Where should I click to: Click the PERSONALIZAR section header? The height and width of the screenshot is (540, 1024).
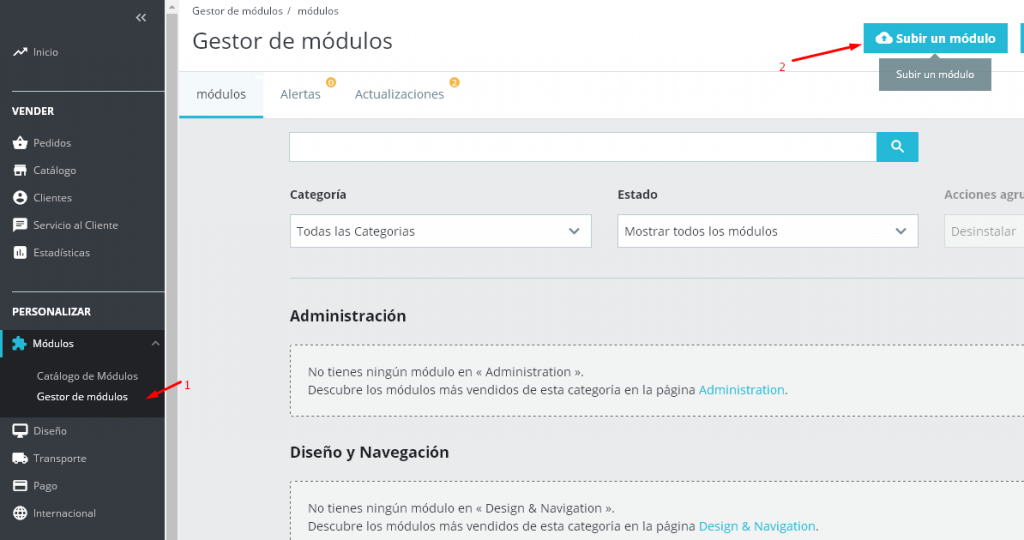51,311
